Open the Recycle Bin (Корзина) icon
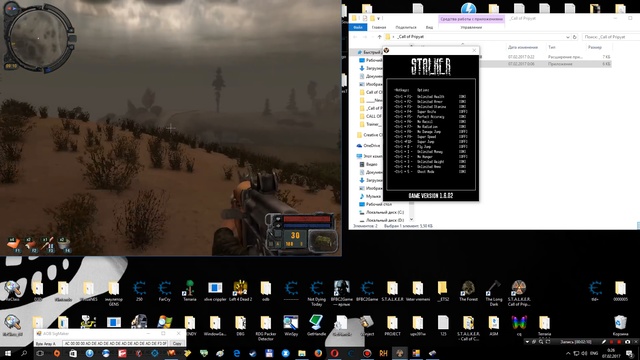The image size is (640, 360). [620, 325]
